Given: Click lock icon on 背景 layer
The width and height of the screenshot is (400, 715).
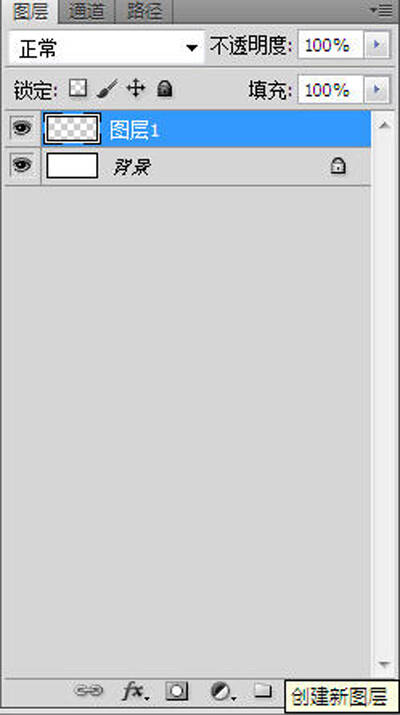Looking at the screenshot, I should pos(338,166).
